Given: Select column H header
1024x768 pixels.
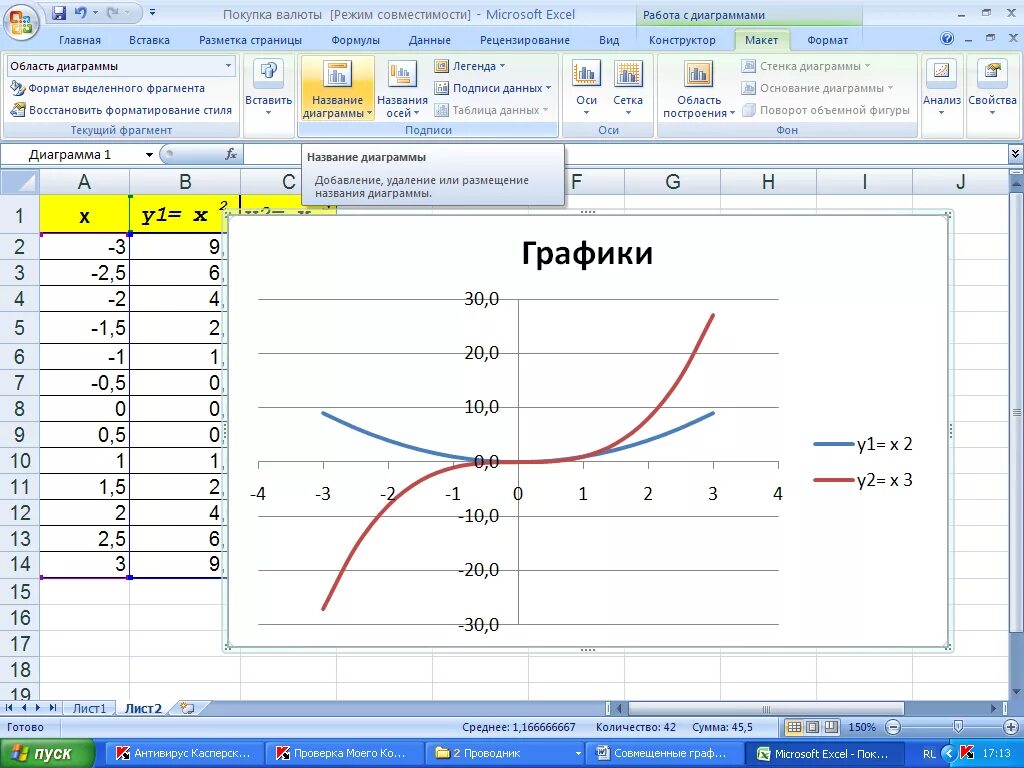Looking at the screenshot, I should (768, 182).
